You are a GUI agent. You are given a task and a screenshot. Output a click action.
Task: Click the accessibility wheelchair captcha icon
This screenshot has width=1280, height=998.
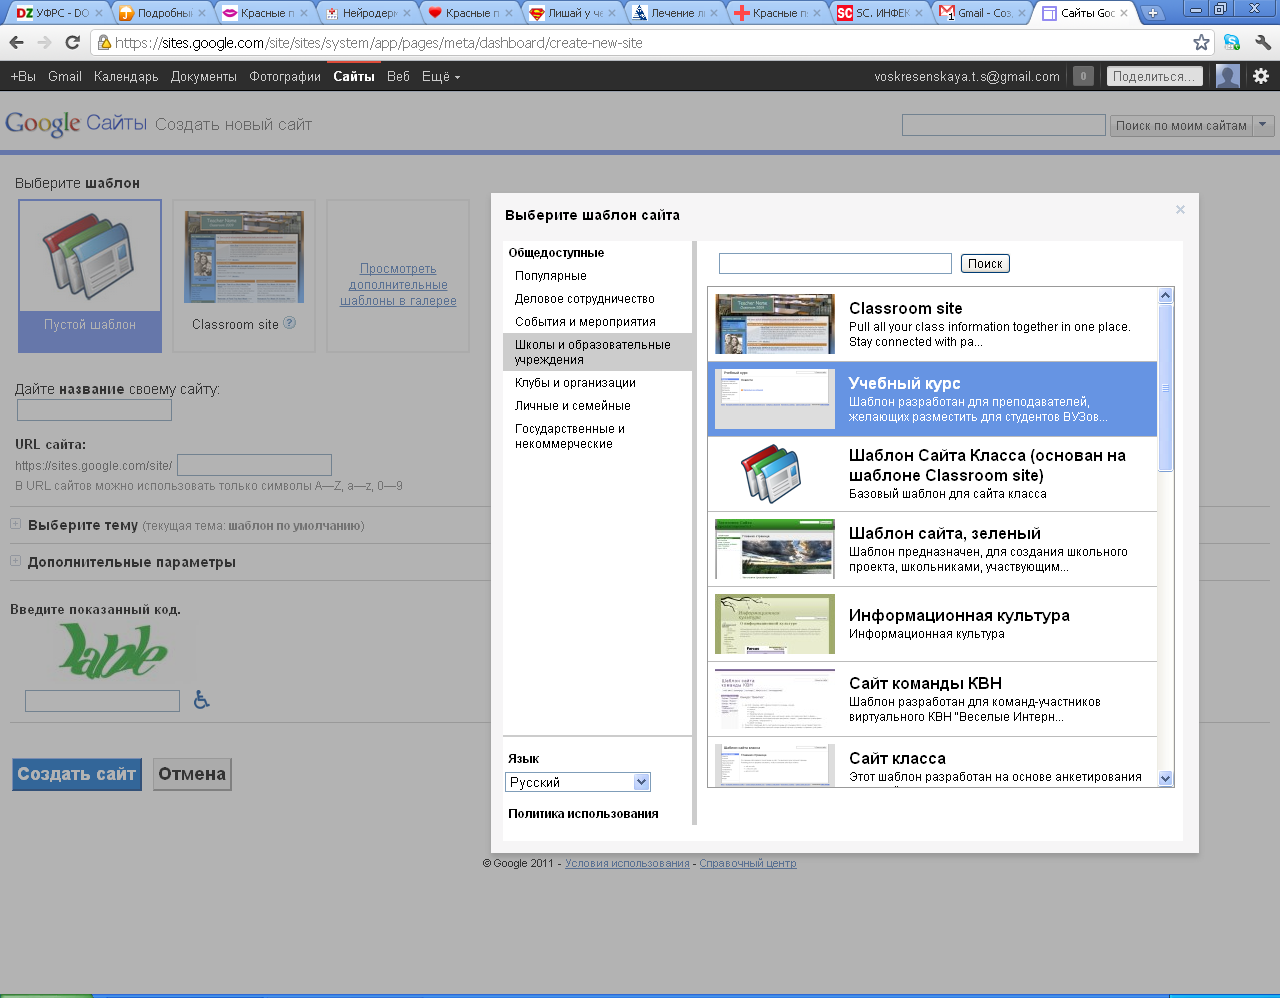tap(201, 700)
